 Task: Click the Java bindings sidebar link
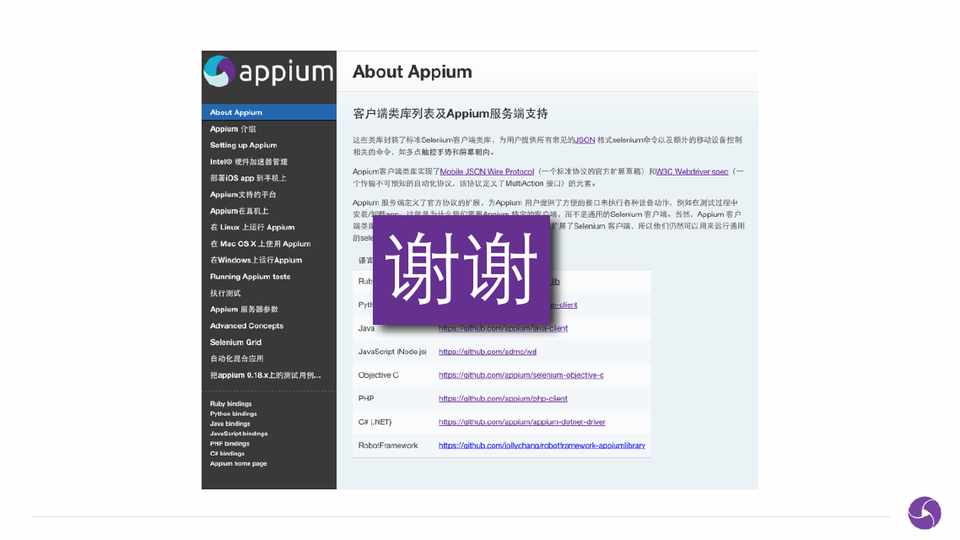tap(230, 424)
